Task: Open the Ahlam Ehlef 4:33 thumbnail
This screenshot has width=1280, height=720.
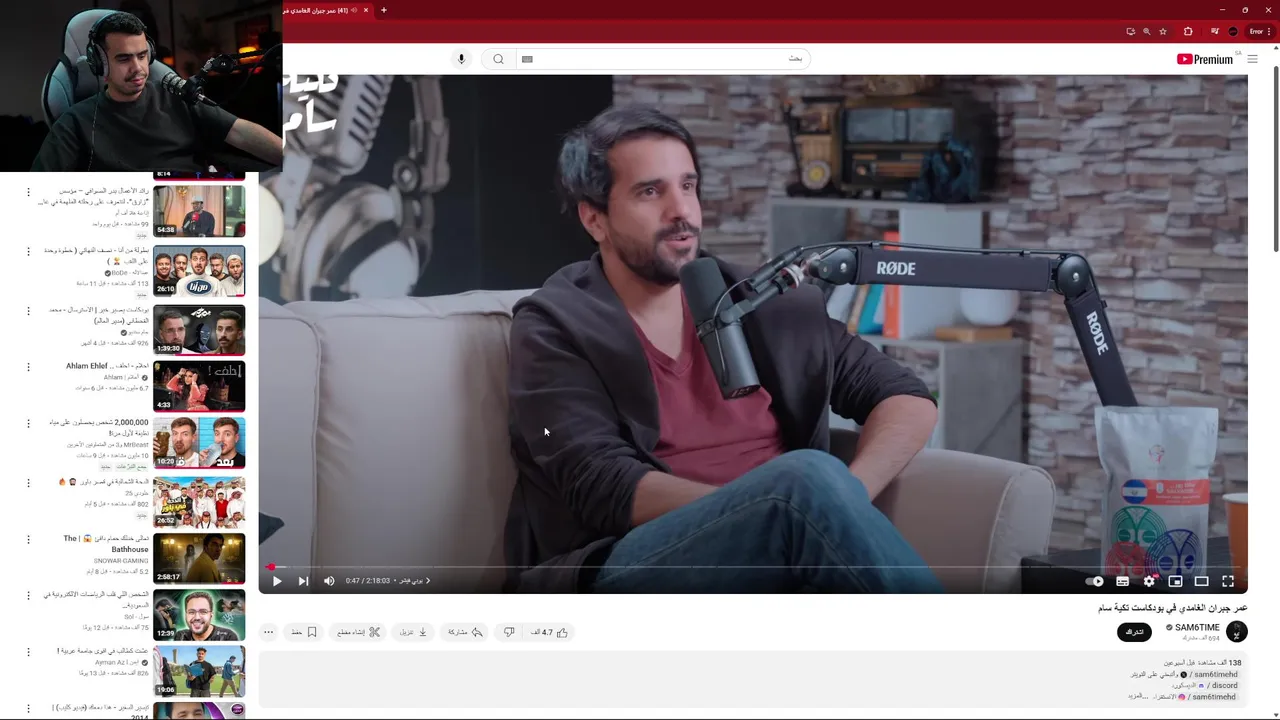Action: pos(199,386)
